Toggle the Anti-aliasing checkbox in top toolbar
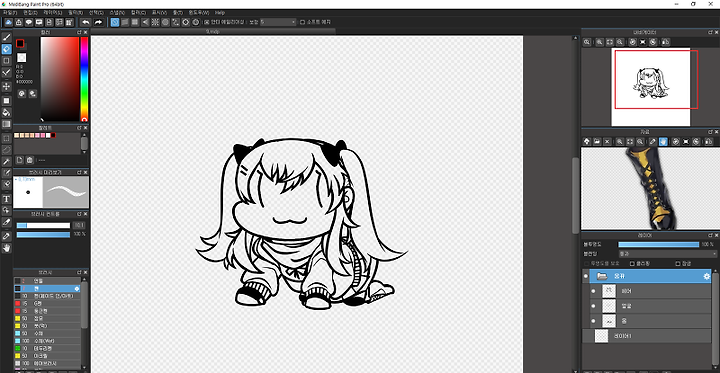Viewport: 720px width, 373px height. coord(207,22)
